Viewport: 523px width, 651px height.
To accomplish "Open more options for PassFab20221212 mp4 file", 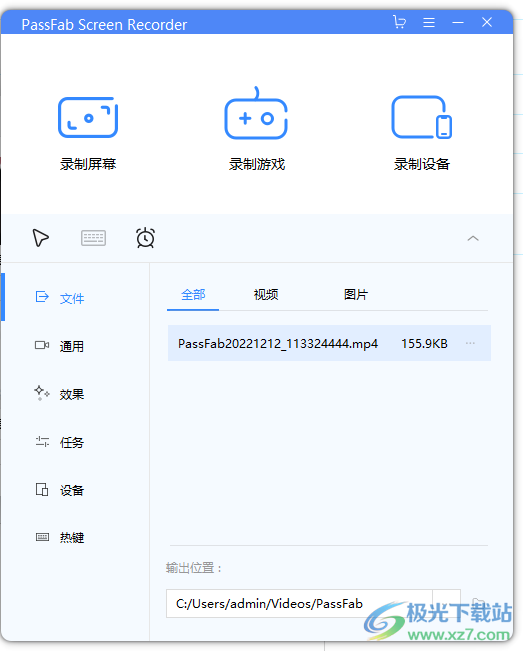I will [x=470, y=343].
